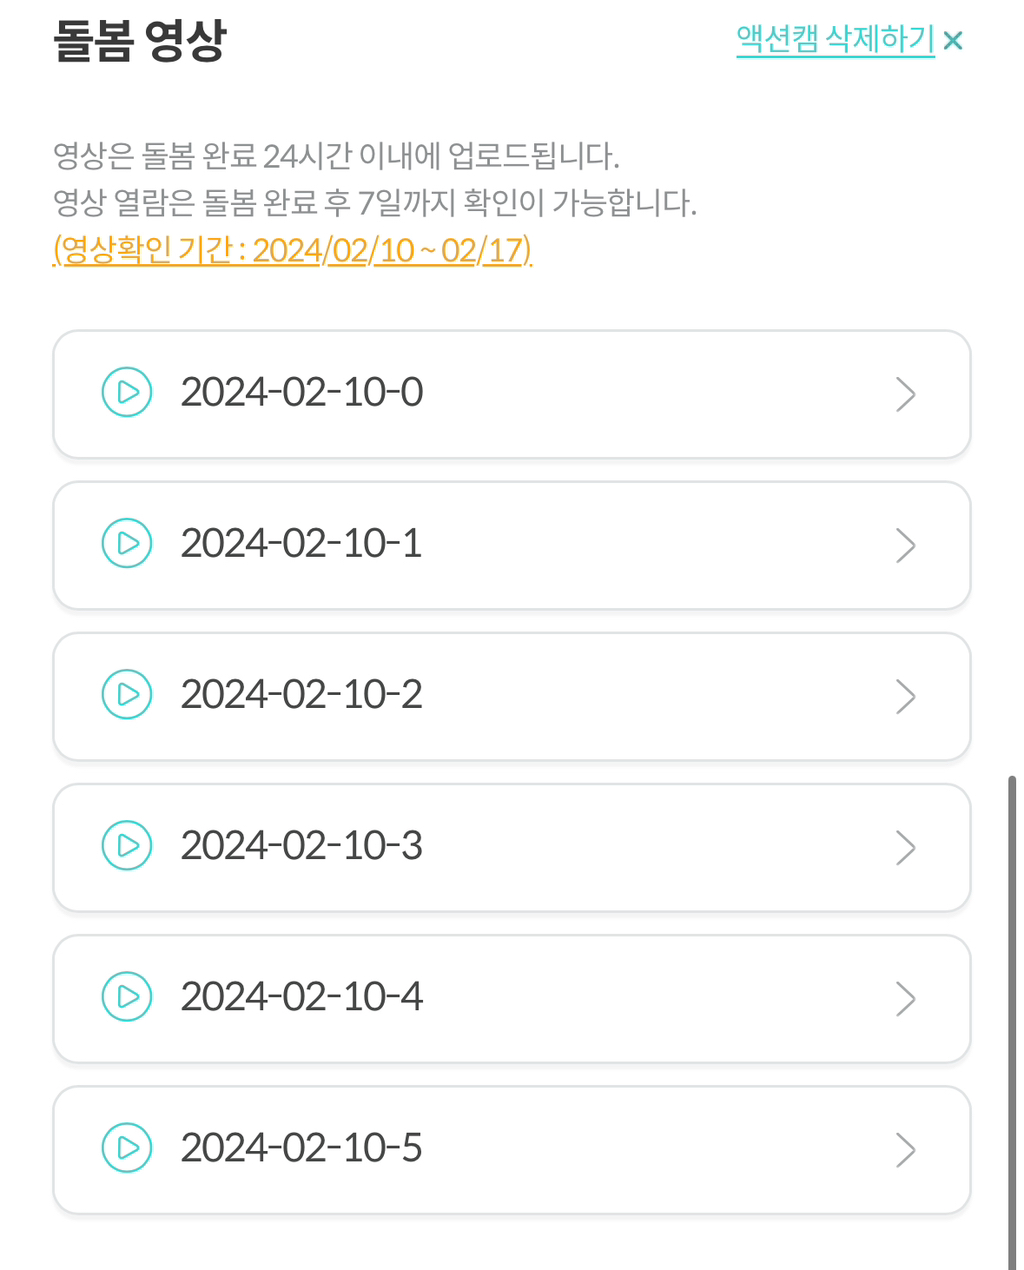Image resolution: width=1024 pixels, height=1270 pixels.
Task: Hit the play icon next to 2024-02-10-5
Action: 127,1147
